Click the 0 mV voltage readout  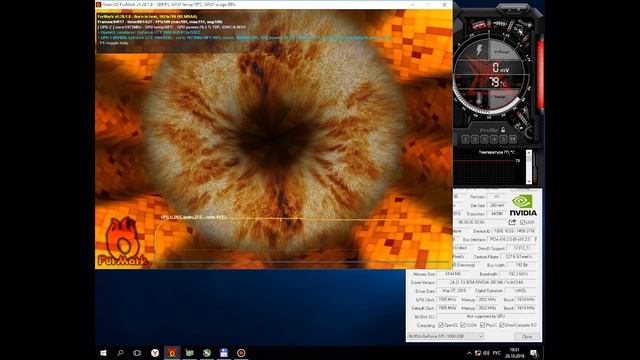(x=500, y=67)
